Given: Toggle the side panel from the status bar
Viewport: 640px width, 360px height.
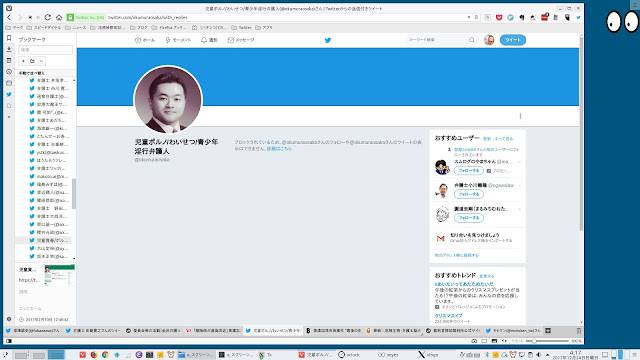Looking at the screenshot, I should click(x=9, y=341).
